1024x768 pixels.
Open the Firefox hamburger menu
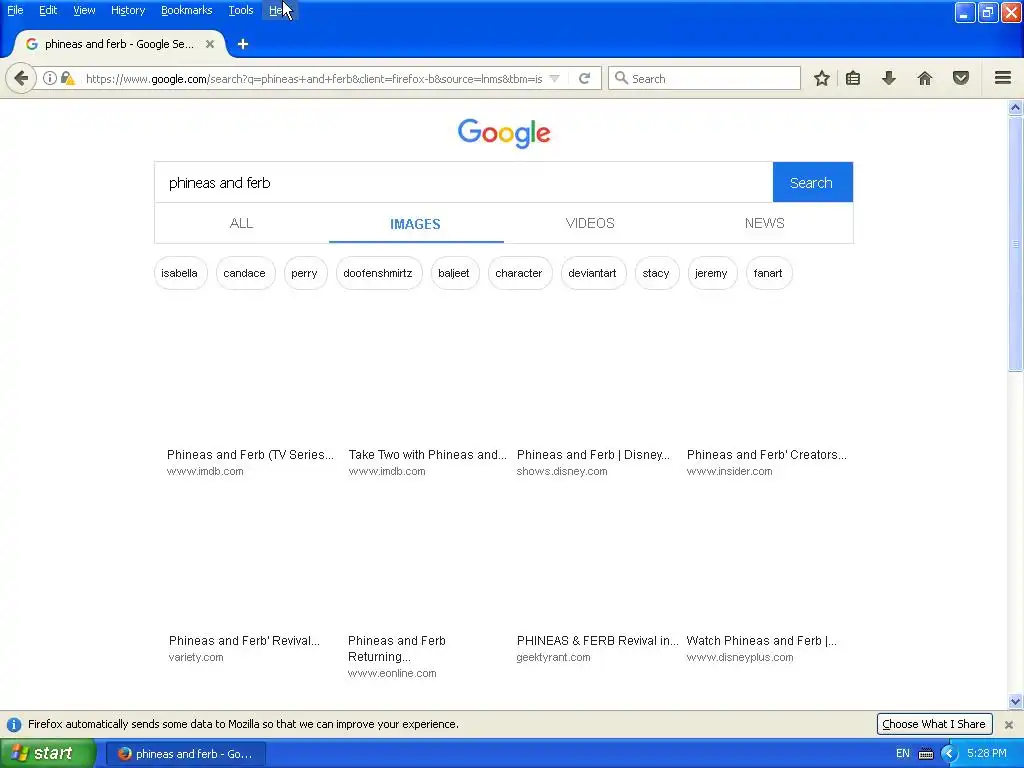tap(1003, 78)
